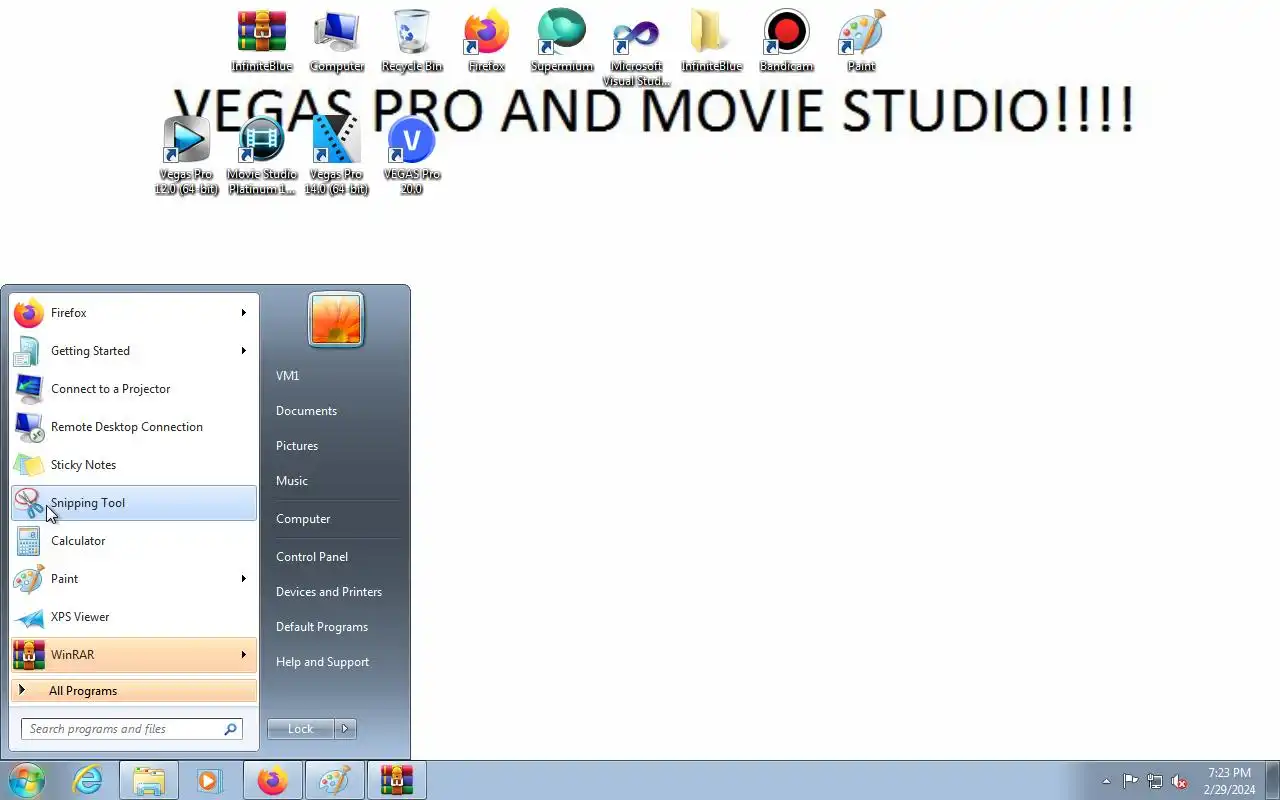The image size is (1280, 800).
Task: Launch Paint from Start menu
Action: point(134,579)
